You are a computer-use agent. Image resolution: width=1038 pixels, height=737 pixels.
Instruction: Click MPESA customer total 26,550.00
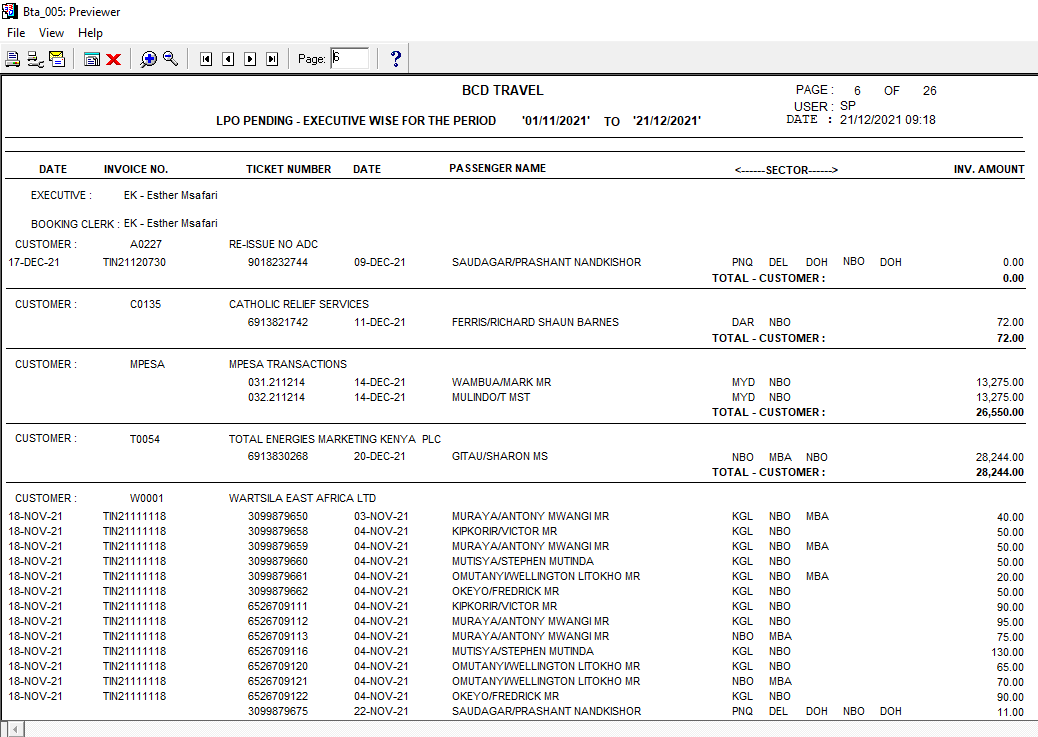[x=1000, y=412]
